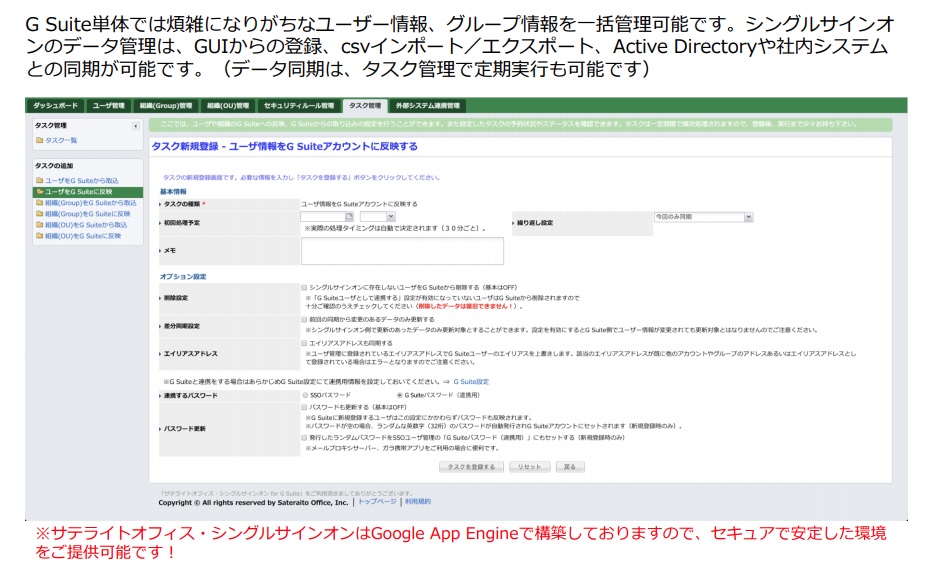The image size is (943, 575).
Task: Open the 組織(Group)管理 tab
Action: tap(165, 106)
